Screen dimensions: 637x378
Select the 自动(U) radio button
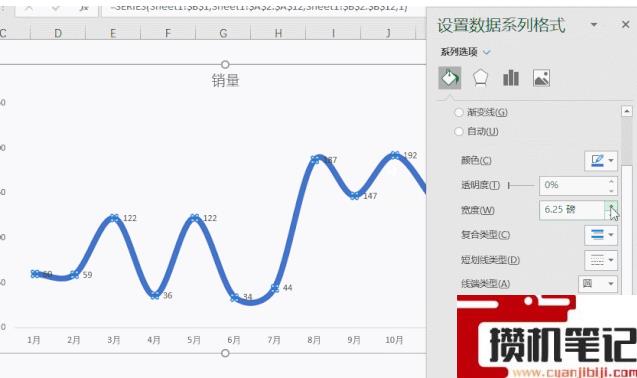point(459,131)
